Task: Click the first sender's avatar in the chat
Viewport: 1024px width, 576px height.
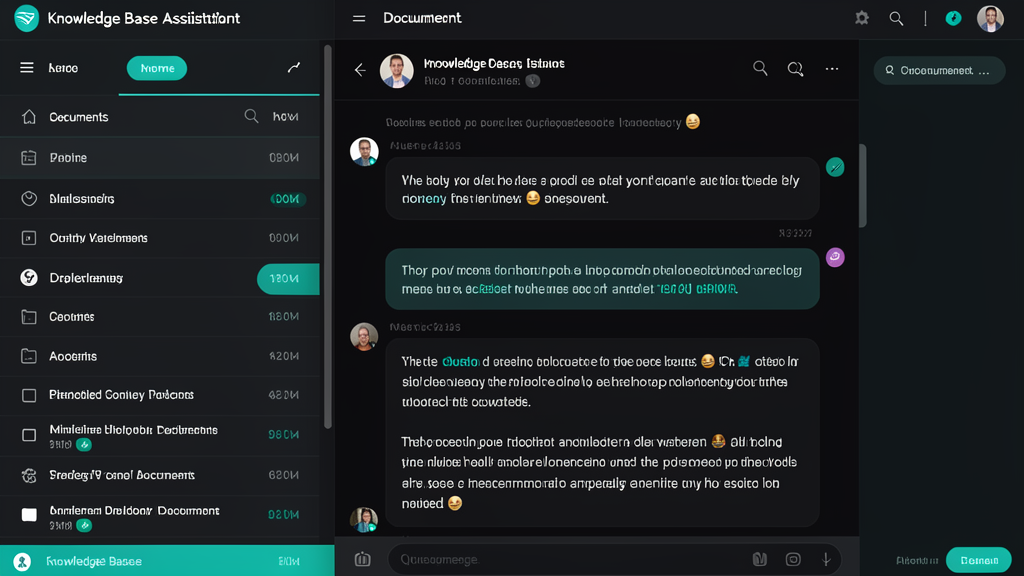Action: coord(364,152)
